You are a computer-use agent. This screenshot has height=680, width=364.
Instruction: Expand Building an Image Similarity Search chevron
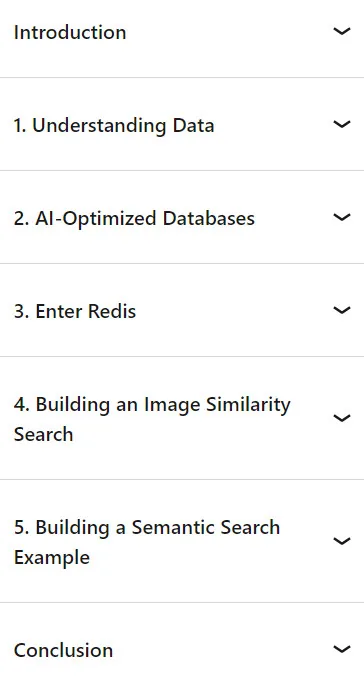[341, 418]
